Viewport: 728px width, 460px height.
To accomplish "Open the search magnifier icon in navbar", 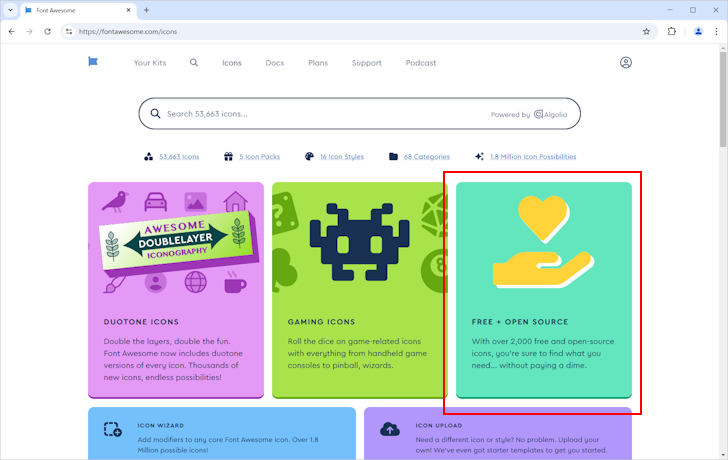I will 194,63.
